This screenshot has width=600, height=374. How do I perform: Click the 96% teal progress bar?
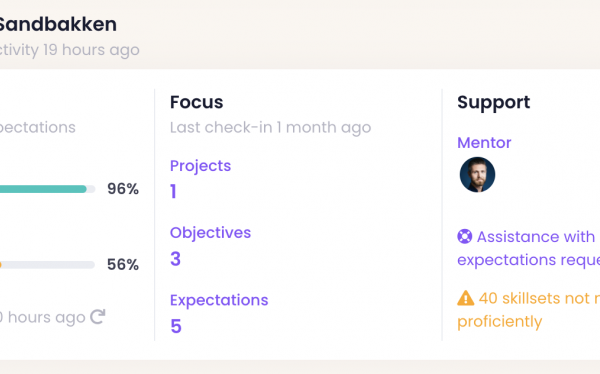(47, 189)
